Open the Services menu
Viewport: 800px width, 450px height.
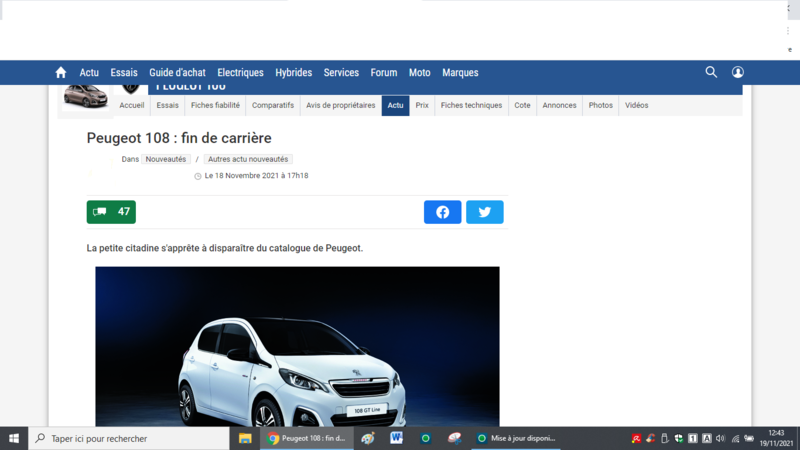[341, 72]
